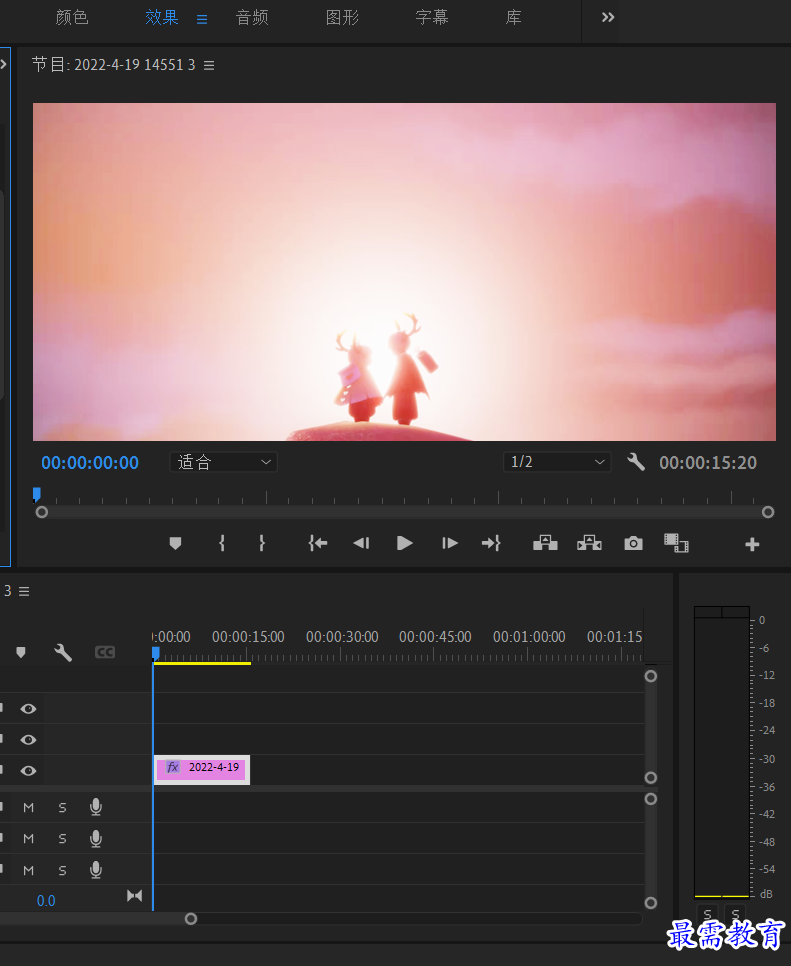Click timeline ruler at 00:00:30:00
The image size is (791, 966).
[342, 637]
